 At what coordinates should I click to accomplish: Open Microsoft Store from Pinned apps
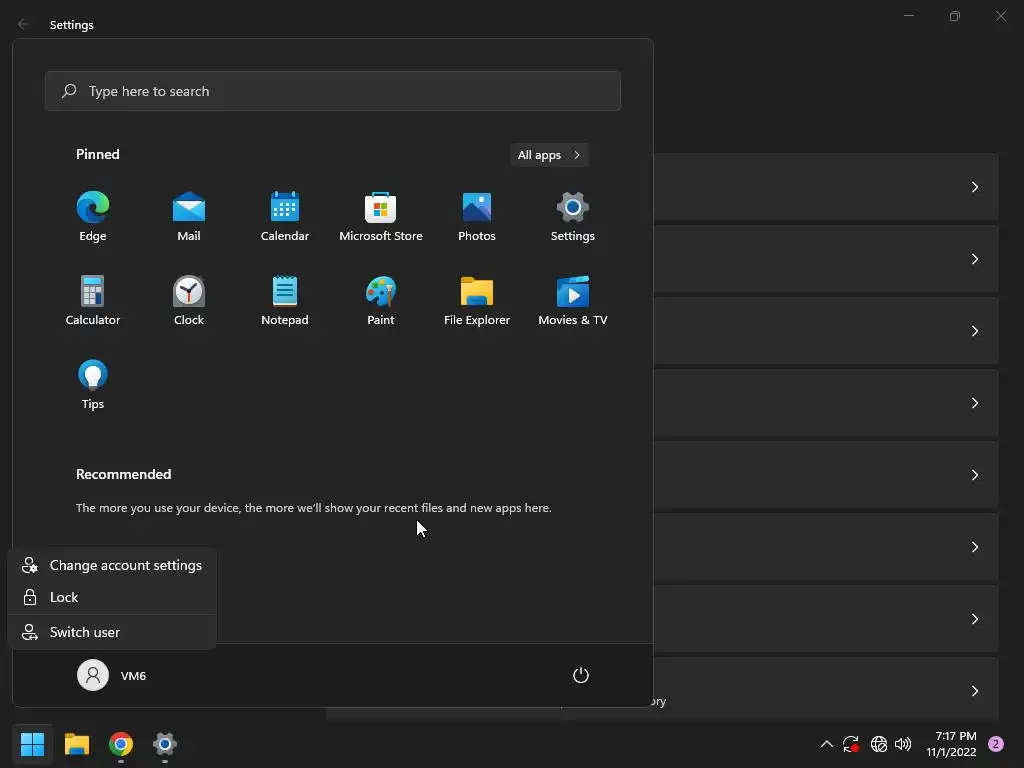(381, 216)
